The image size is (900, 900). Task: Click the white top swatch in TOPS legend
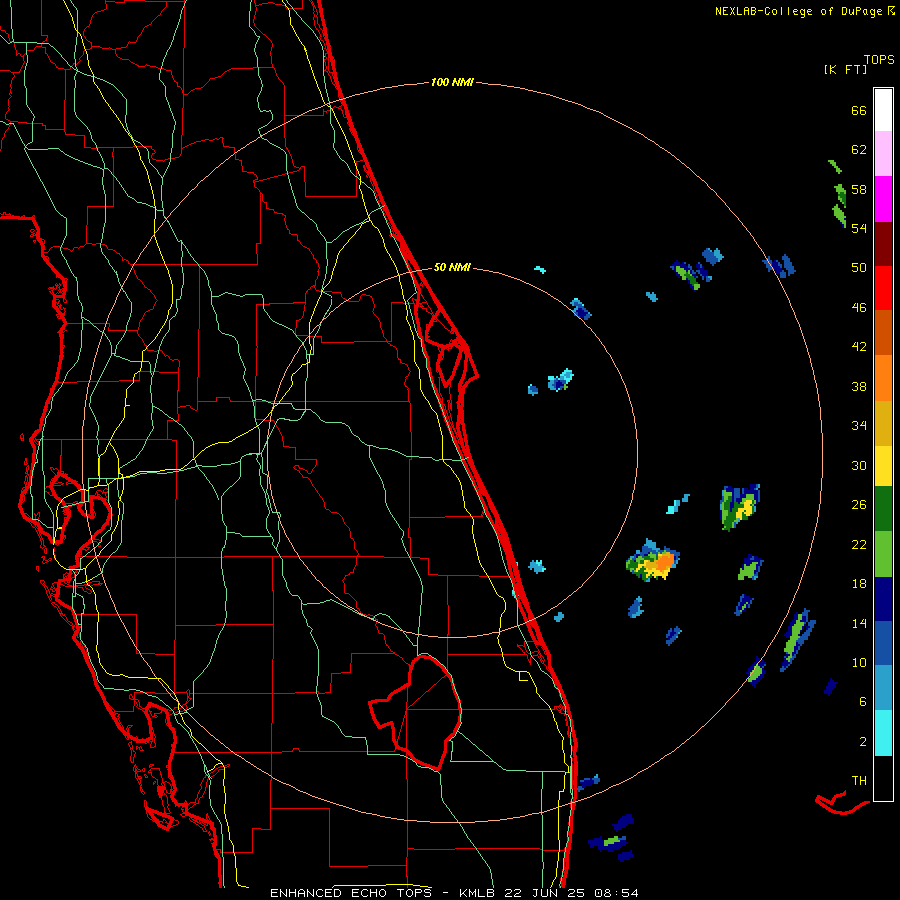(x=883, y=110)
